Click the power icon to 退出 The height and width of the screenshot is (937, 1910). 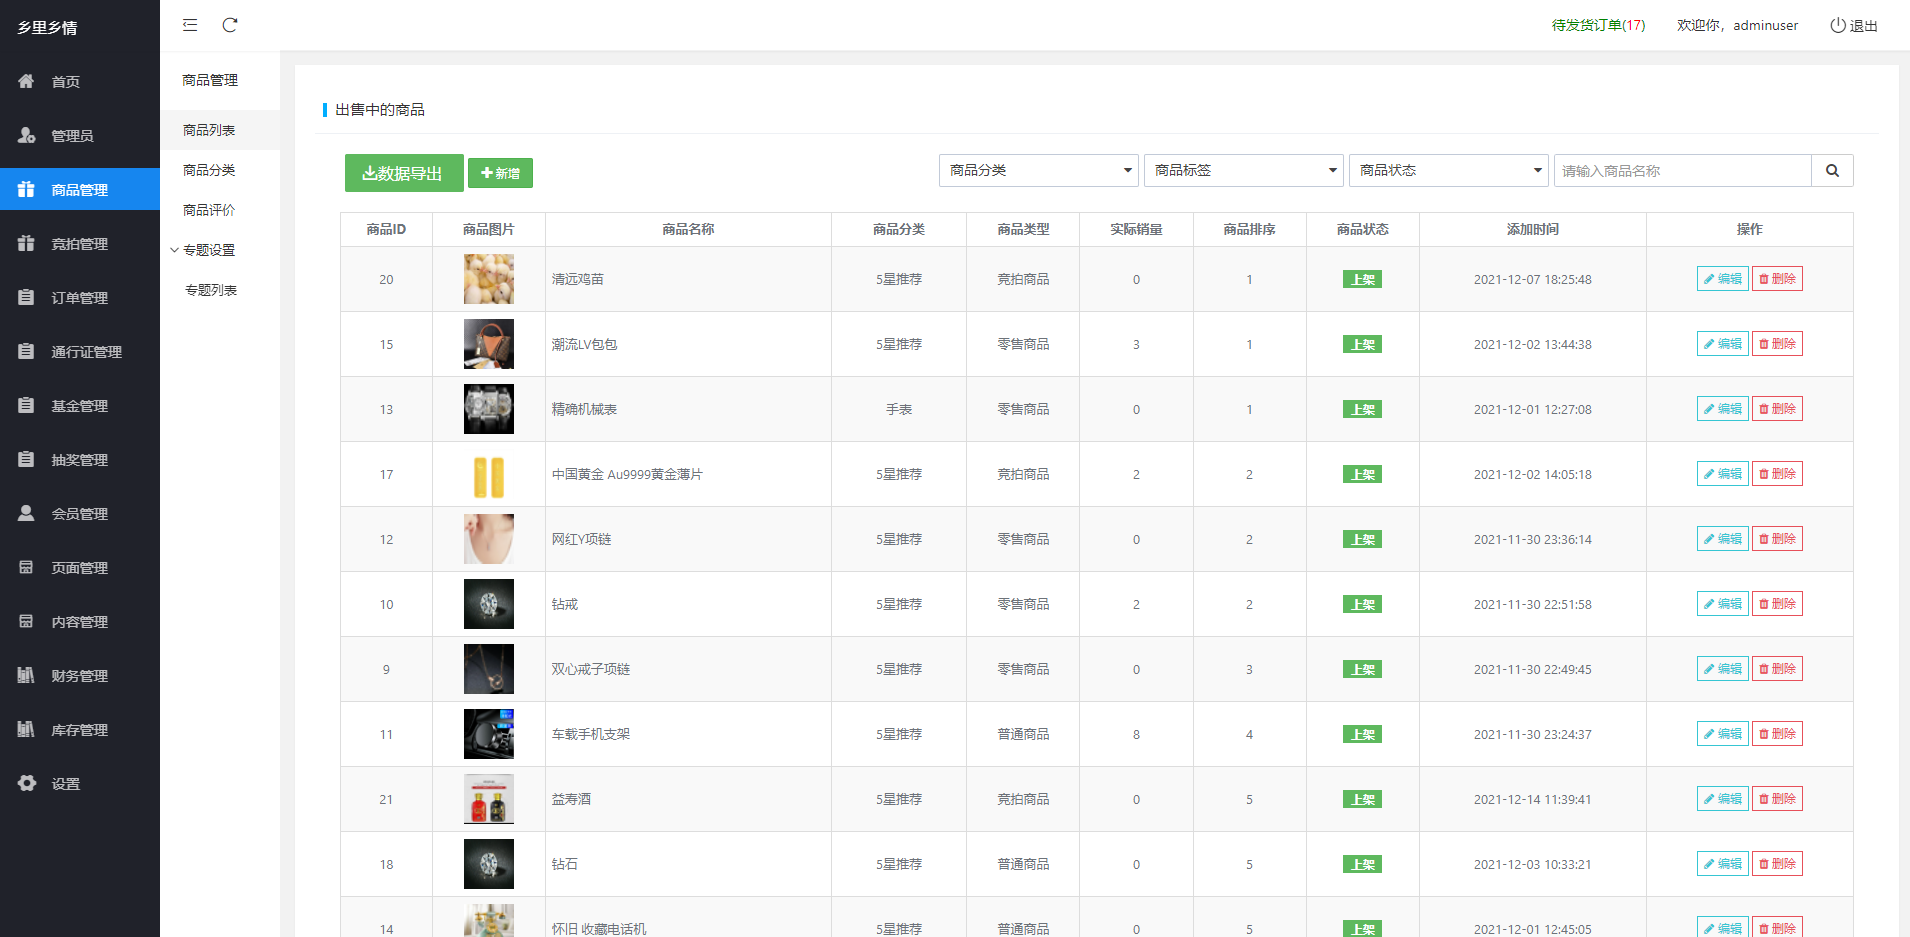(x=1838, y=25)
